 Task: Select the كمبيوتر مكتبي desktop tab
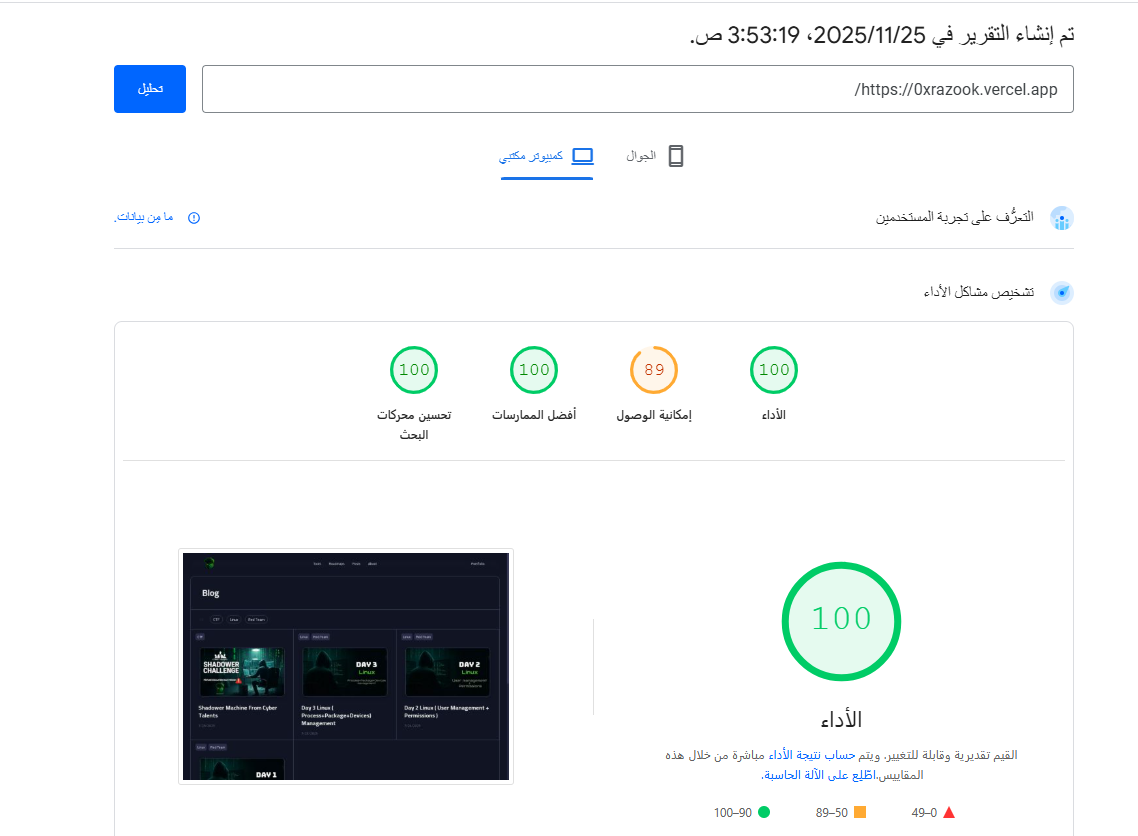(x=547, y=156)
